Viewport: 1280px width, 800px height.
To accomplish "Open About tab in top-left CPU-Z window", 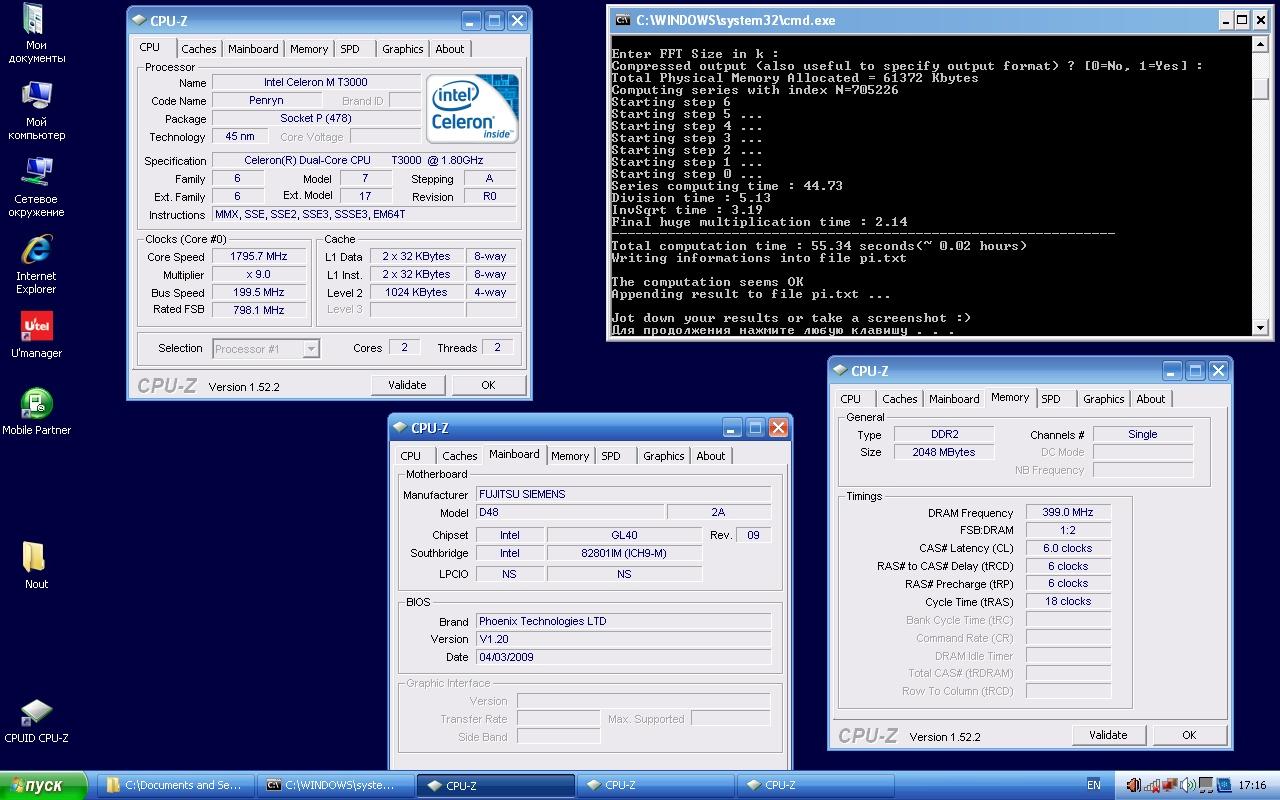I will pyautogui.click(x=449, y=49).
